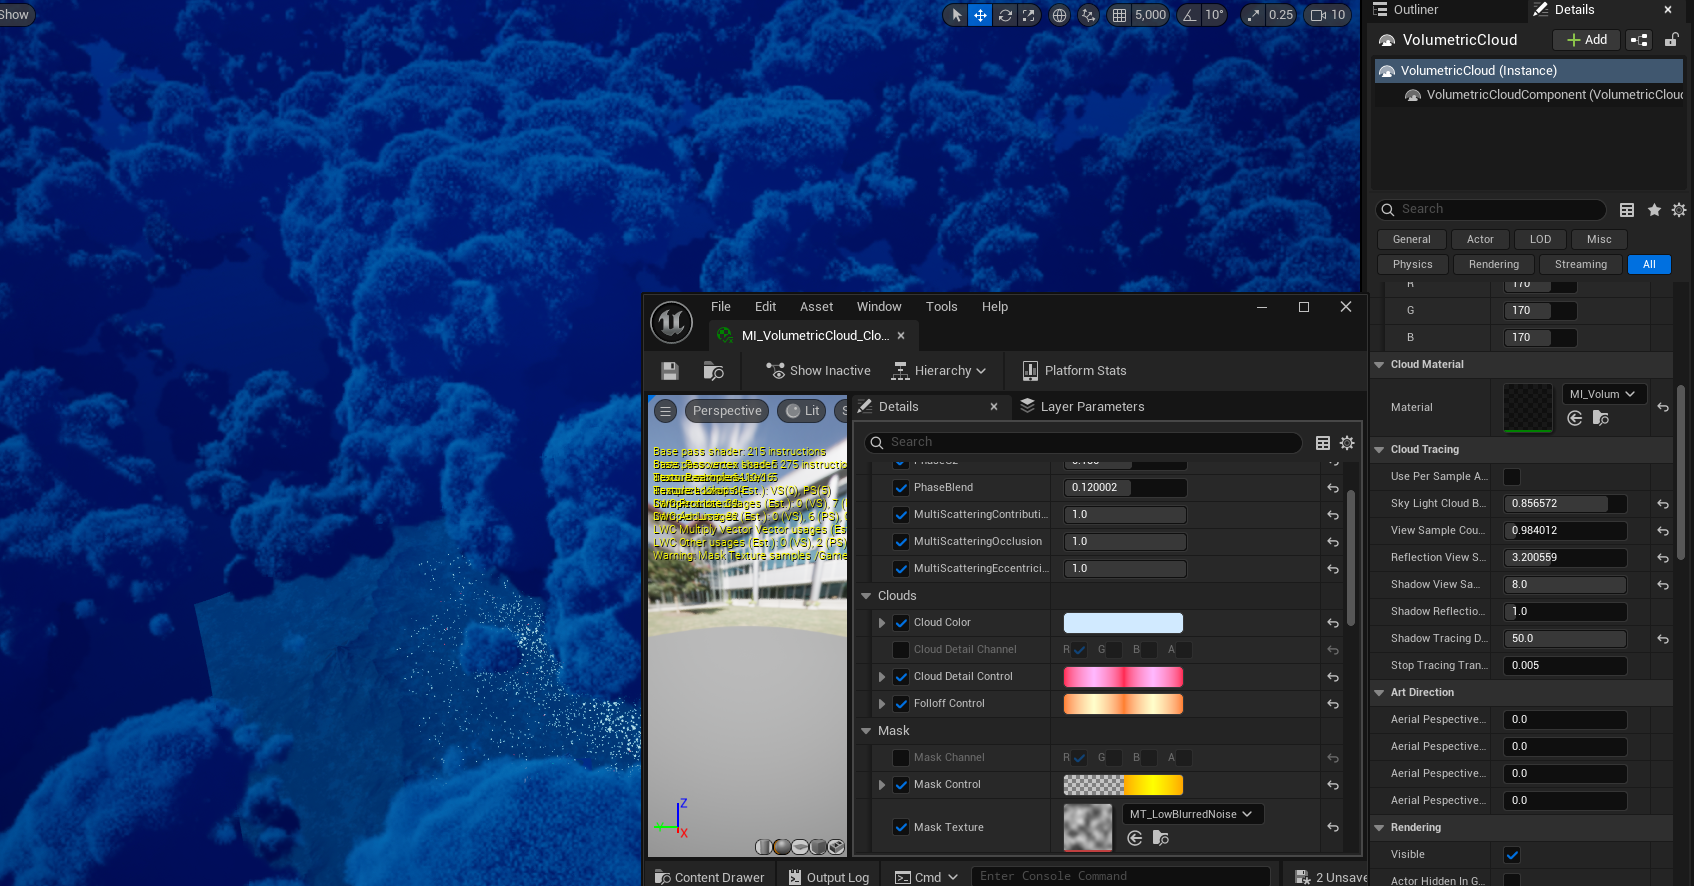The image size is (1694, 886).
Task: Open Platform Stats in material editor
Action: [x=1074, y=371]
